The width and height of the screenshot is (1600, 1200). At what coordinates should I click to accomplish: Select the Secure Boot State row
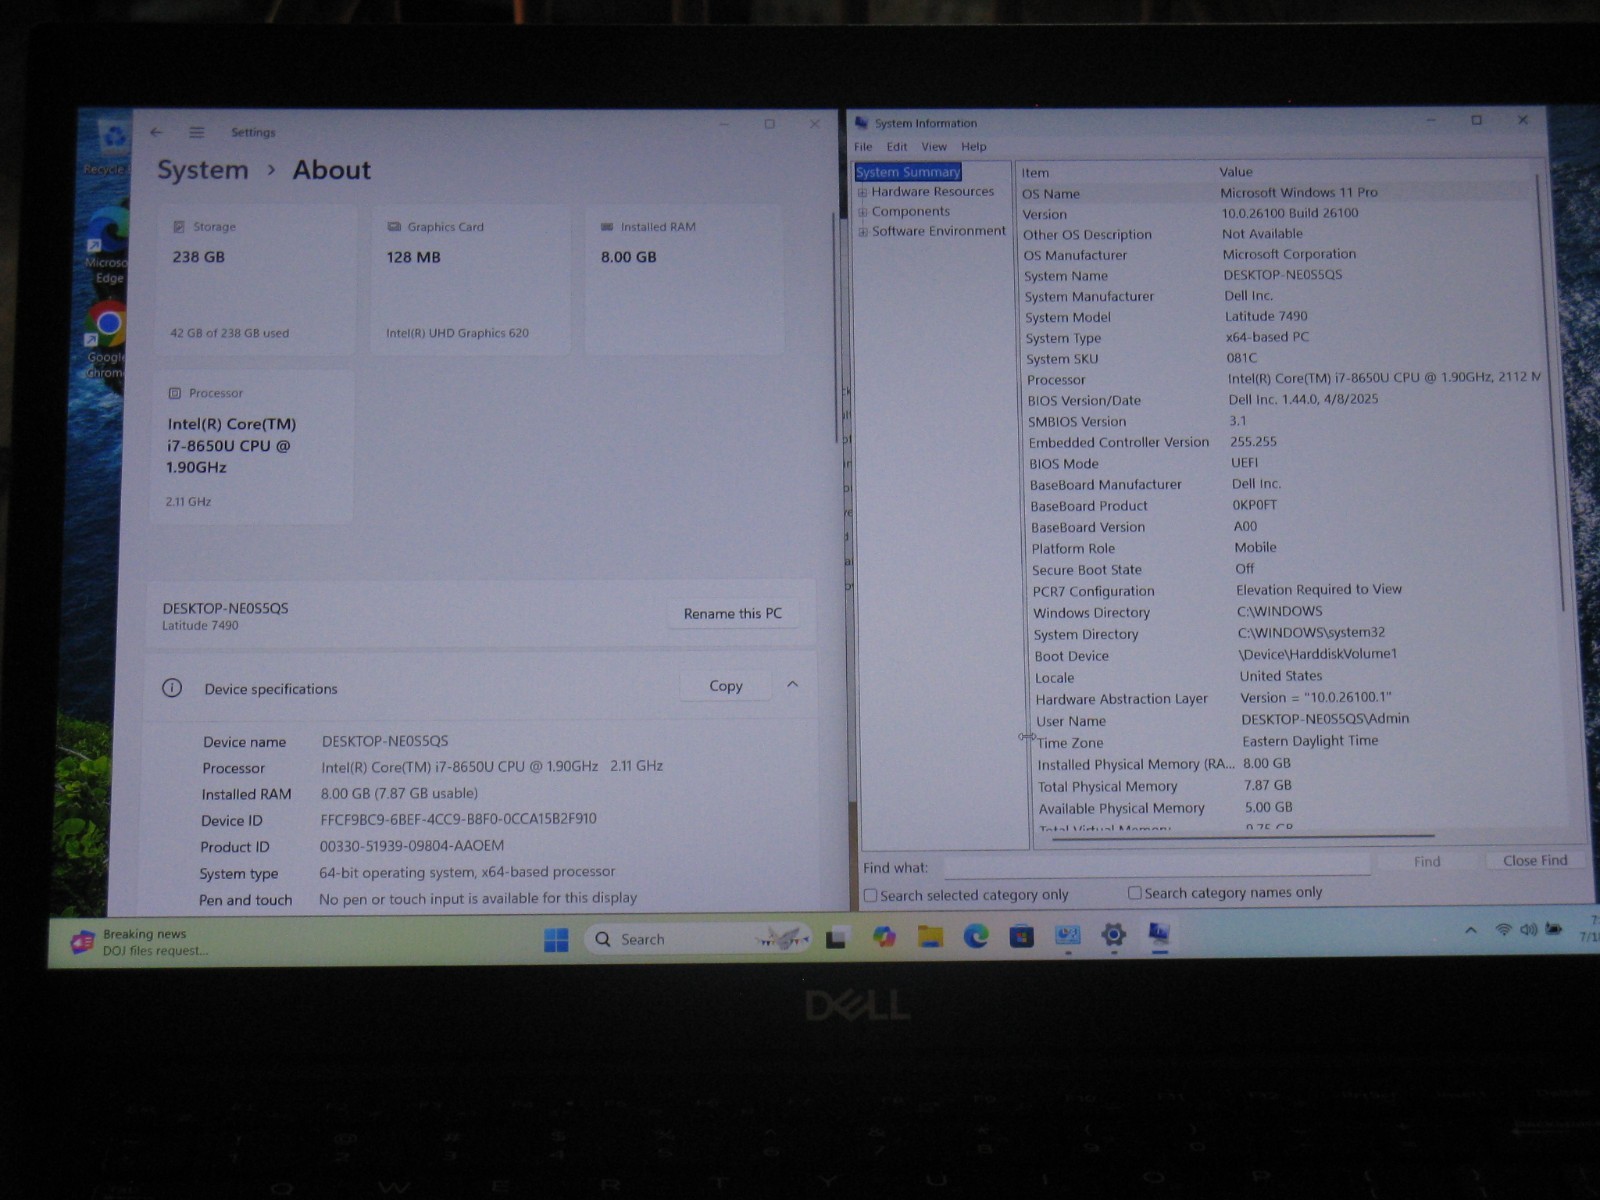1291,569
